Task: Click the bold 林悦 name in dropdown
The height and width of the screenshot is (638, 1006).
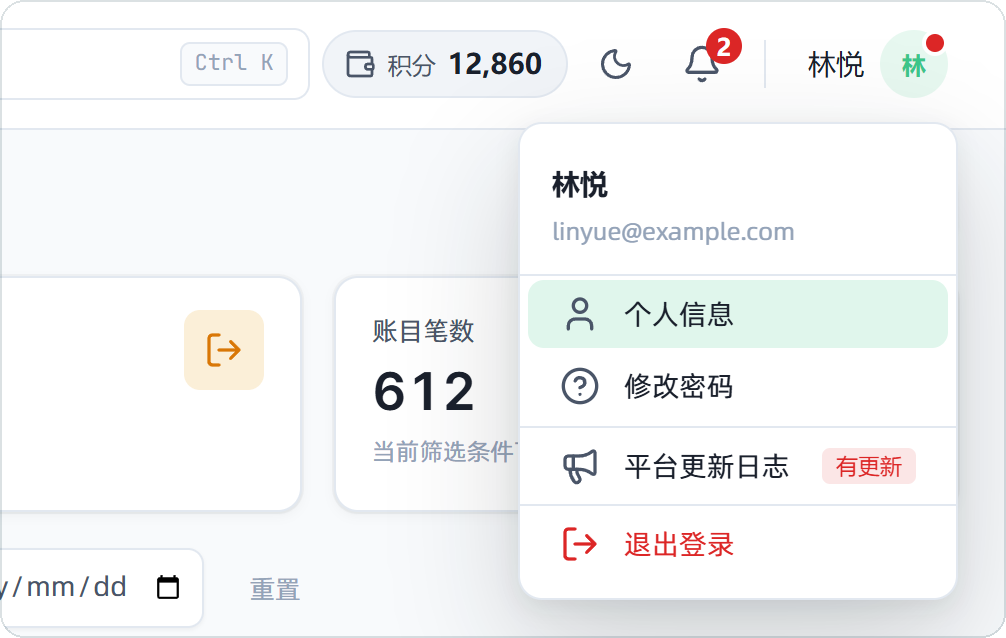Action: (579, 185)
